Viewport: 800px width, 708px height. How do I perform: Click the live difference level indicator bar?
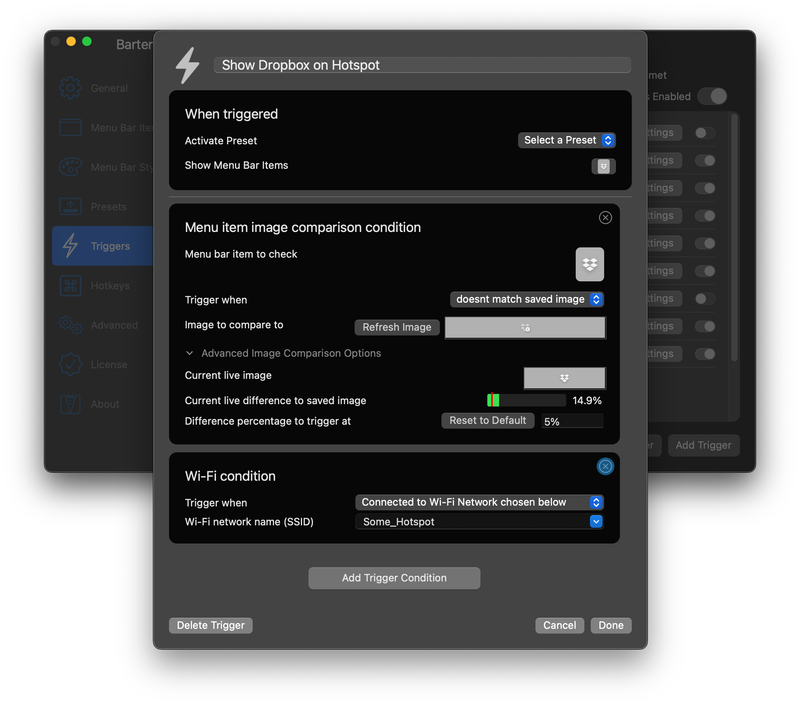point(526,400)
